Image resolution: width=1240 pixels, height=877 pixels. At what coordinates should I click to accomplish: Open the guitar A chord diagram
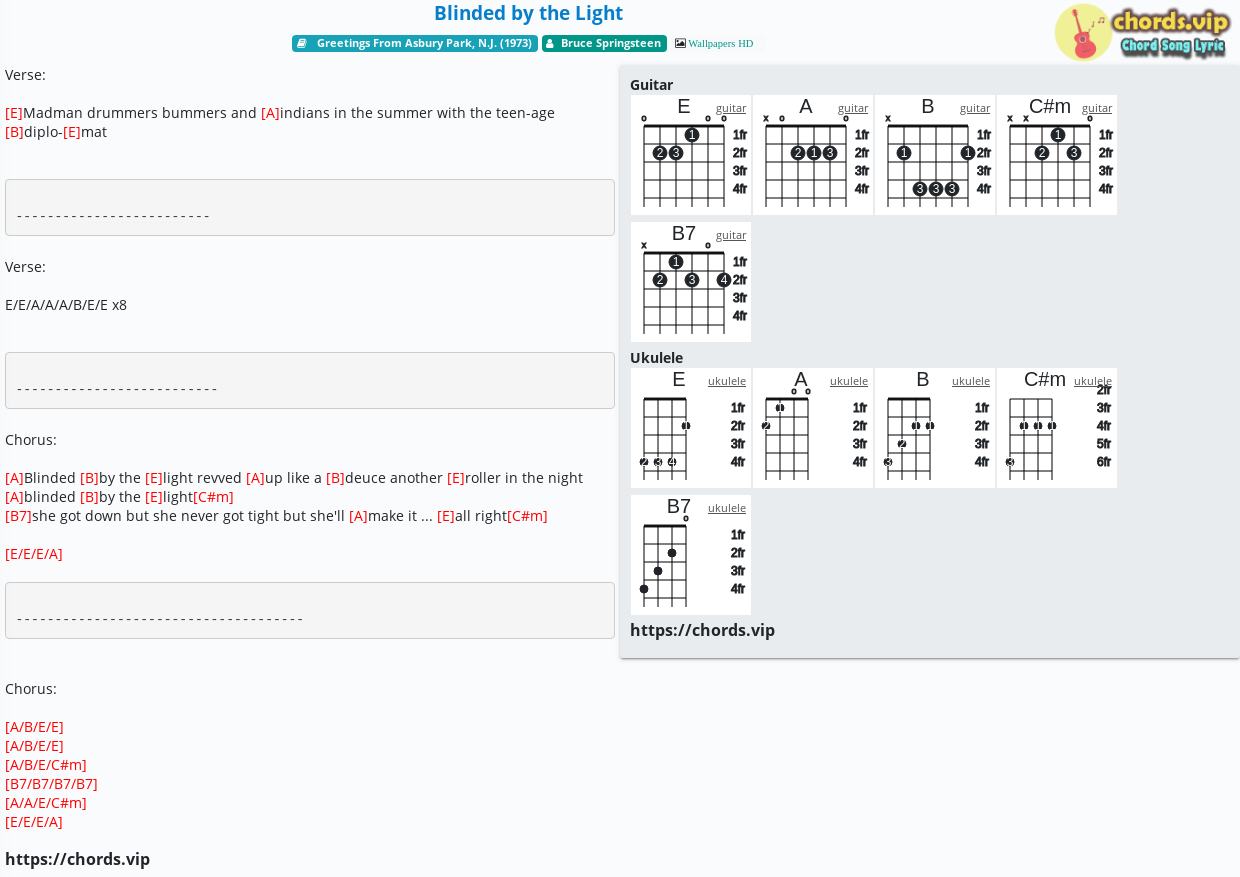[813, 155]
